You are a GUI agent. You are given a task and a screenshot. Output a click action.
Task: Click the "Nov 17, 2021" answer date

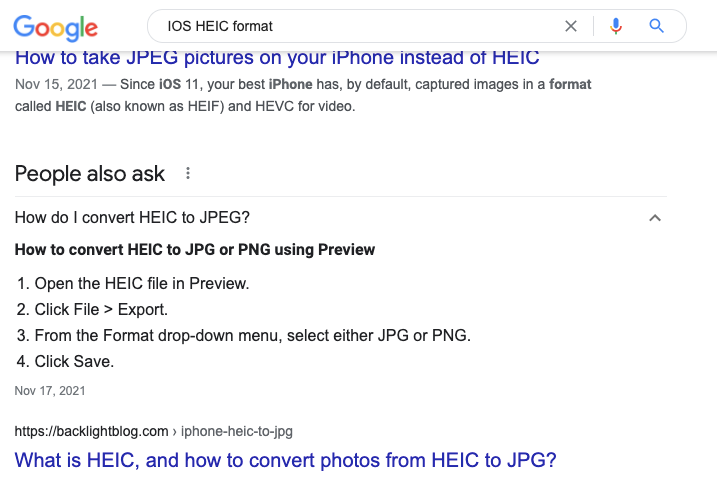pos(50,390)
